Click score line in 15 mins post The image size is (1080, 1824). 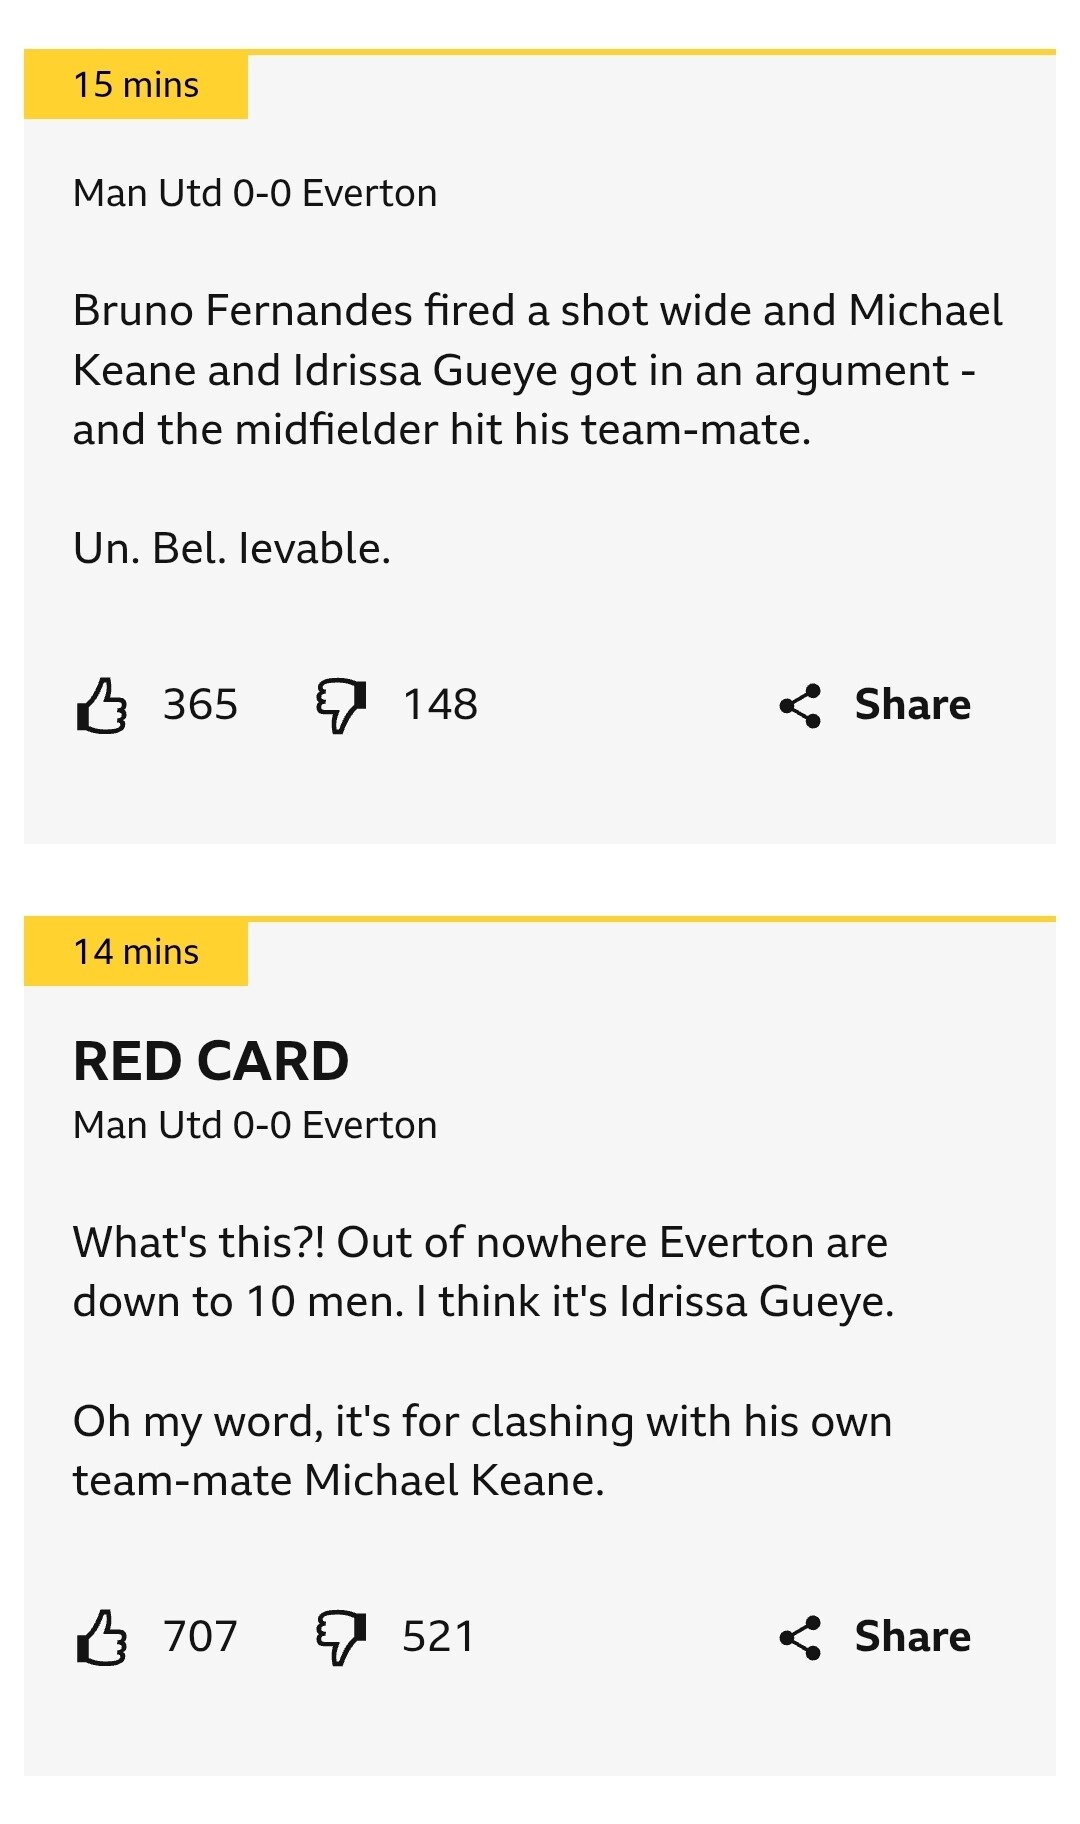255,193
